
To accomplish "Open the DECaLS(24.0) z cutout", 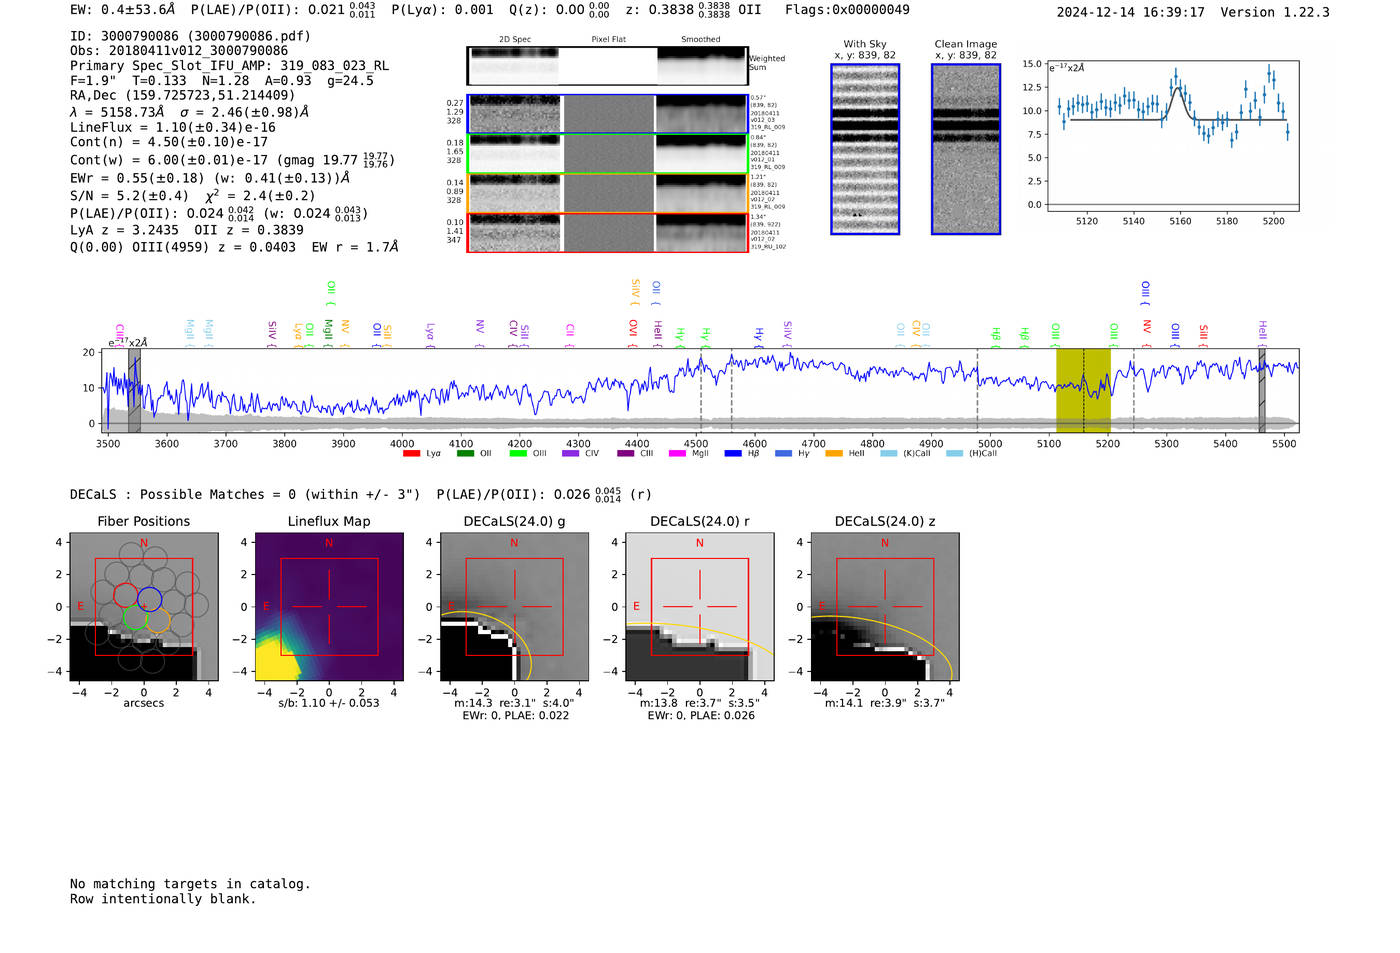I will (885, 606).
